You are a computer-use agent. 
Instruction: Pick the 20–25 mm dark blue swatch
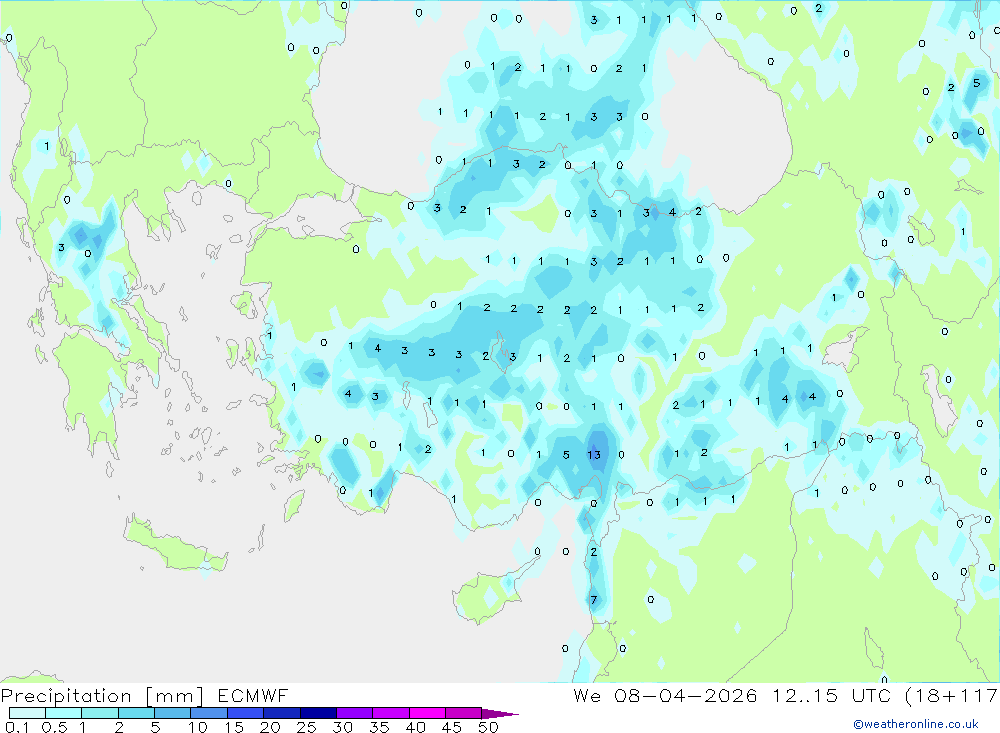(x=282, y=713)
